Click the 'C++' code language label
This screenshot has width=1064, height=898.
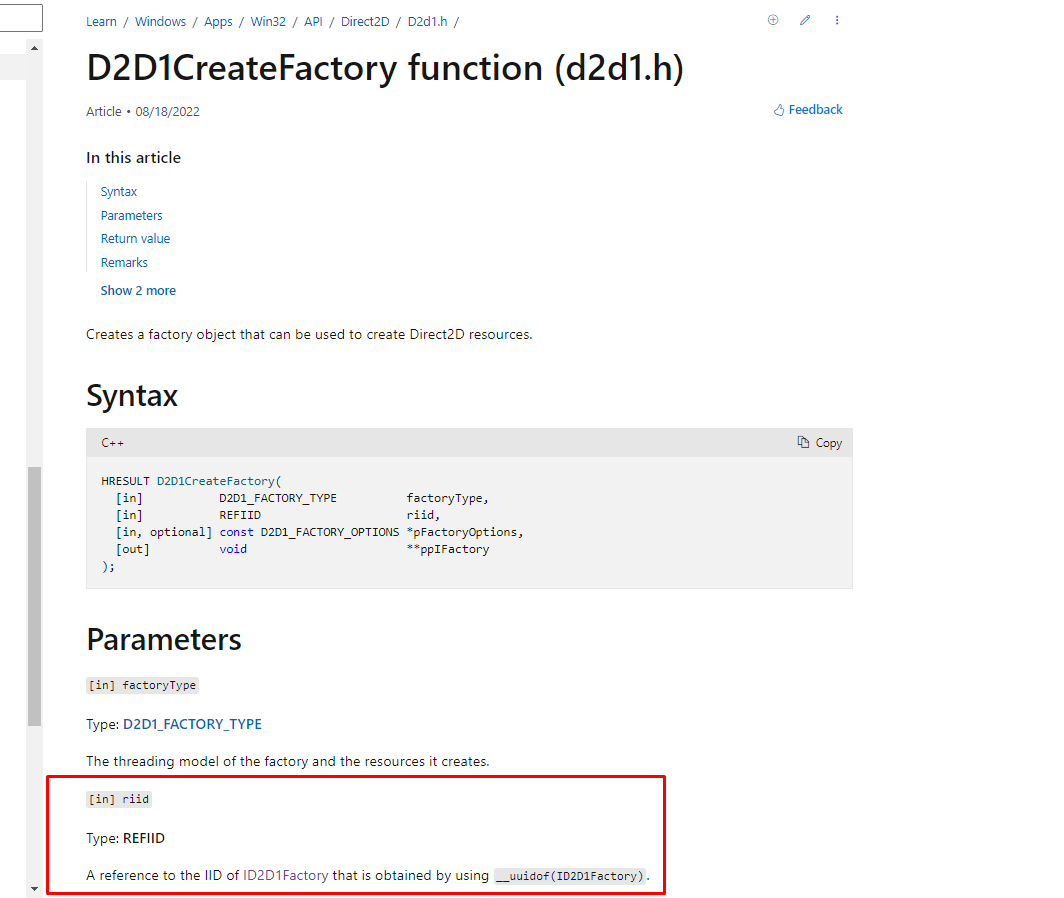[x=113, y=443]
